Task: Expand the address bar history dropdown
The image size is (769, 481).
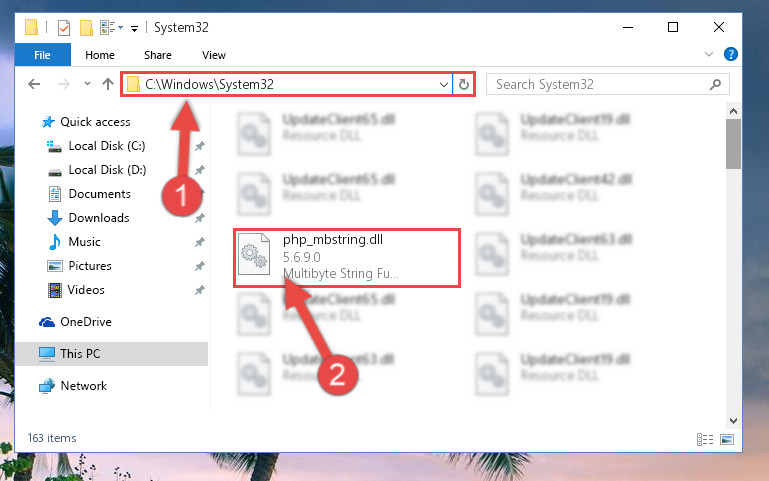Action: (x=444, y=85)
